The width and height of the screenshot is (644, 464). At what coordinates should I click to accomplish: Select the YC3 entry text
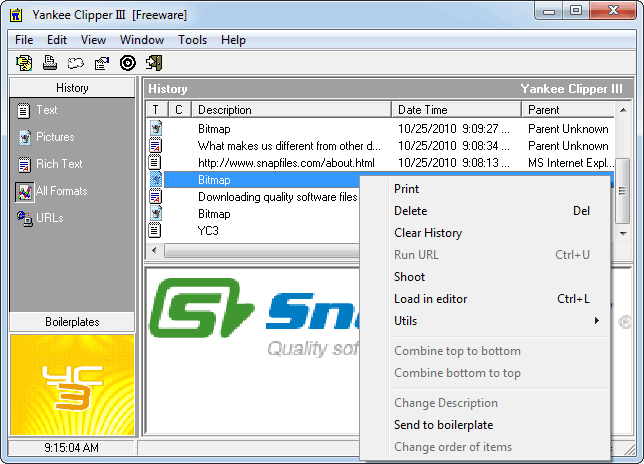[208, 231]
